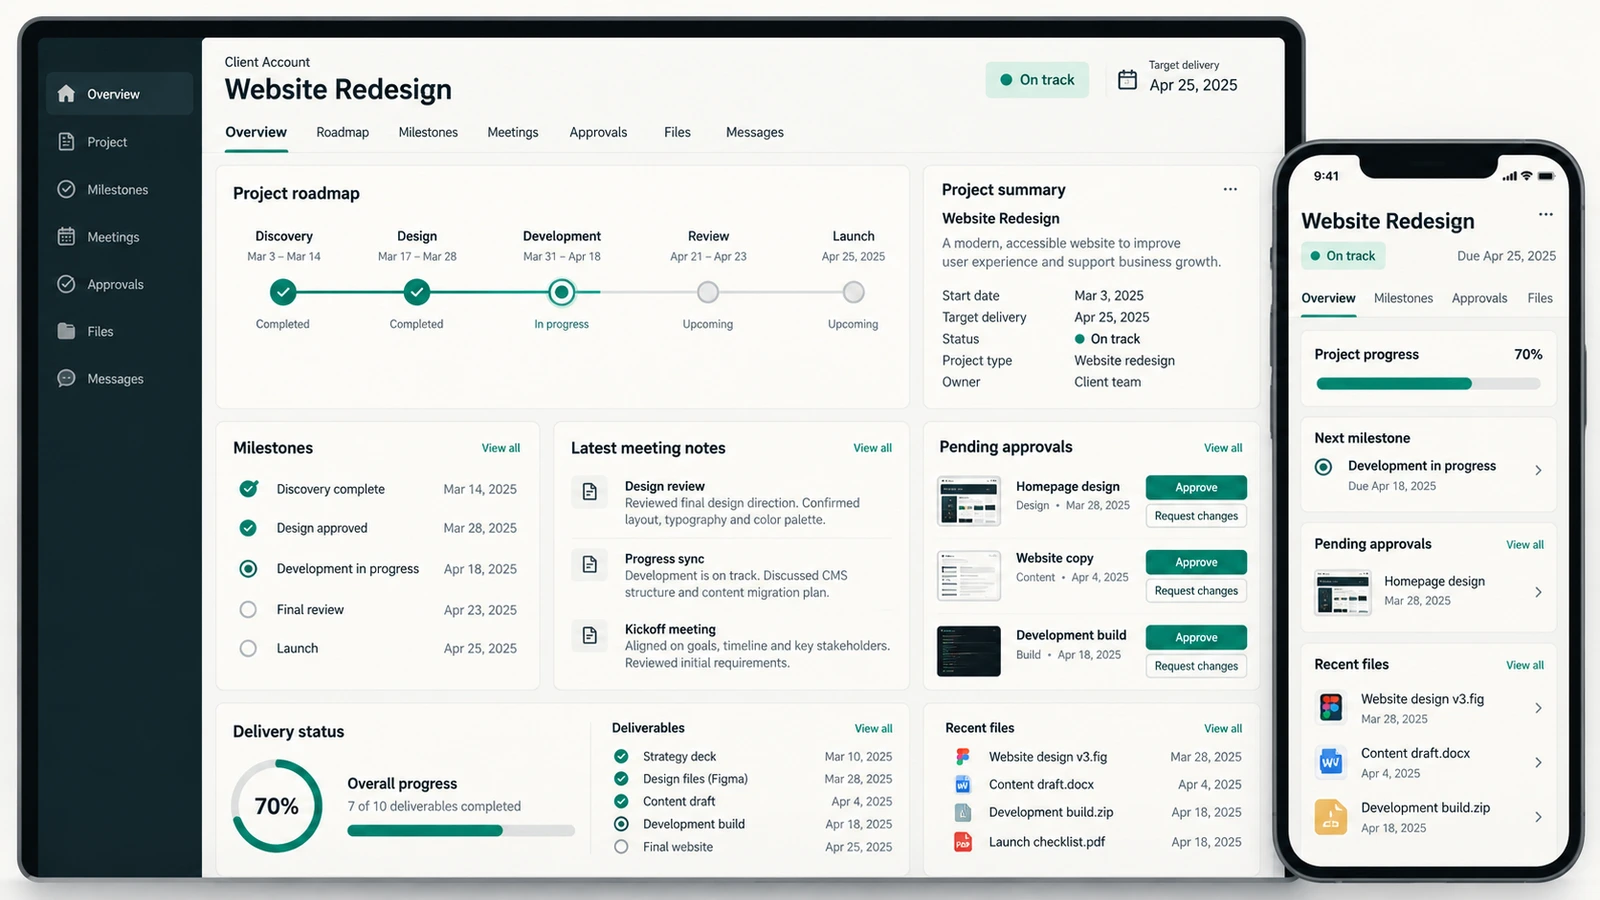Click the Milestones checkmark icon in sidebar
Viewport: 1600px width, 900px height.
pos(66,189)
